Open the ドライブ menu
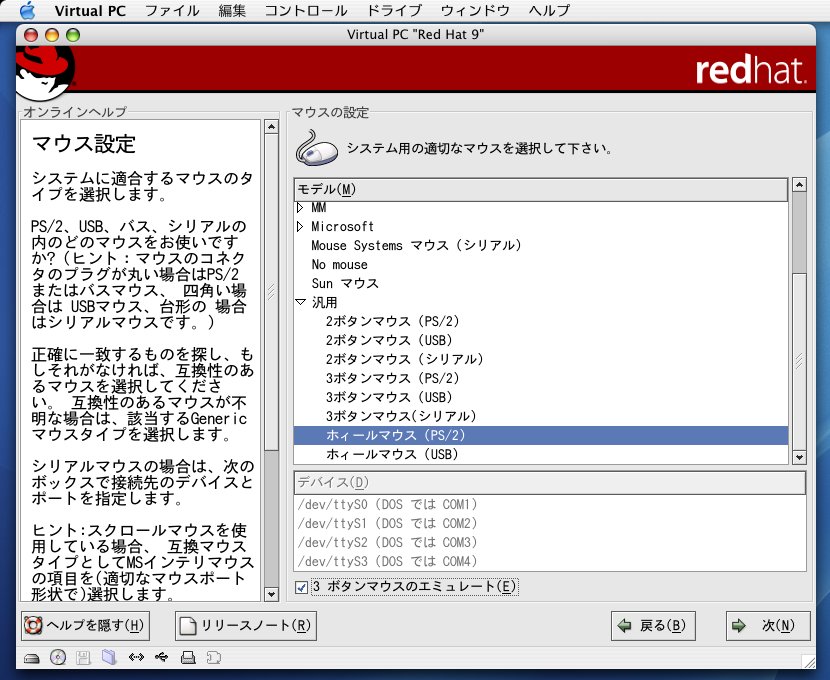This screenshot has height=680, width=830. click(394, 10)
